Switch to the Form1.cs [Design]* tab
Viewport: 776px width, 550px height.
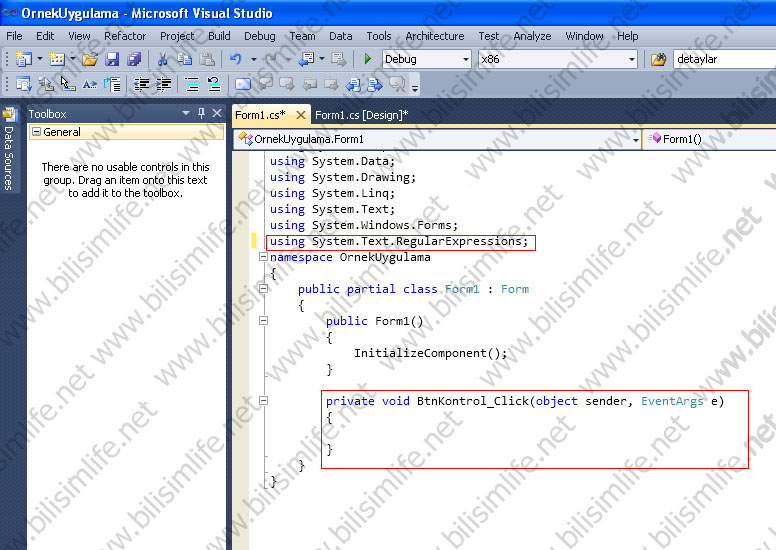(361, 115)
